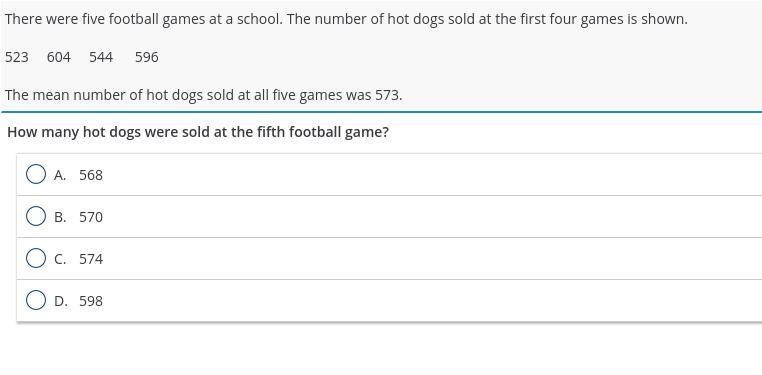The width and height of the screenshot is (762, 375).
Task: Select radio button for answer B
Action: [36, 216]
